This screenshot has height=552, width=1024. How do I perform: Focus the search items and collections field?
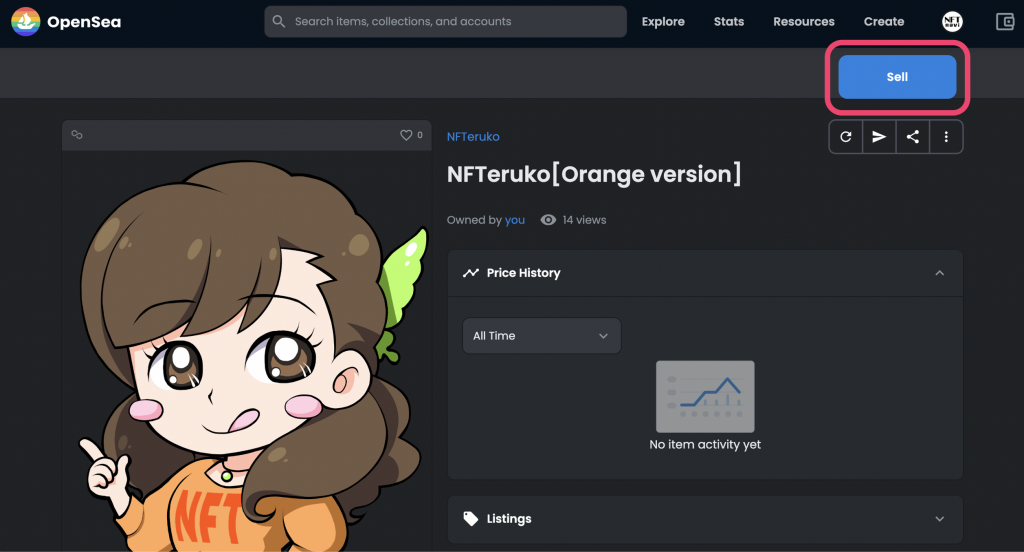445,22
